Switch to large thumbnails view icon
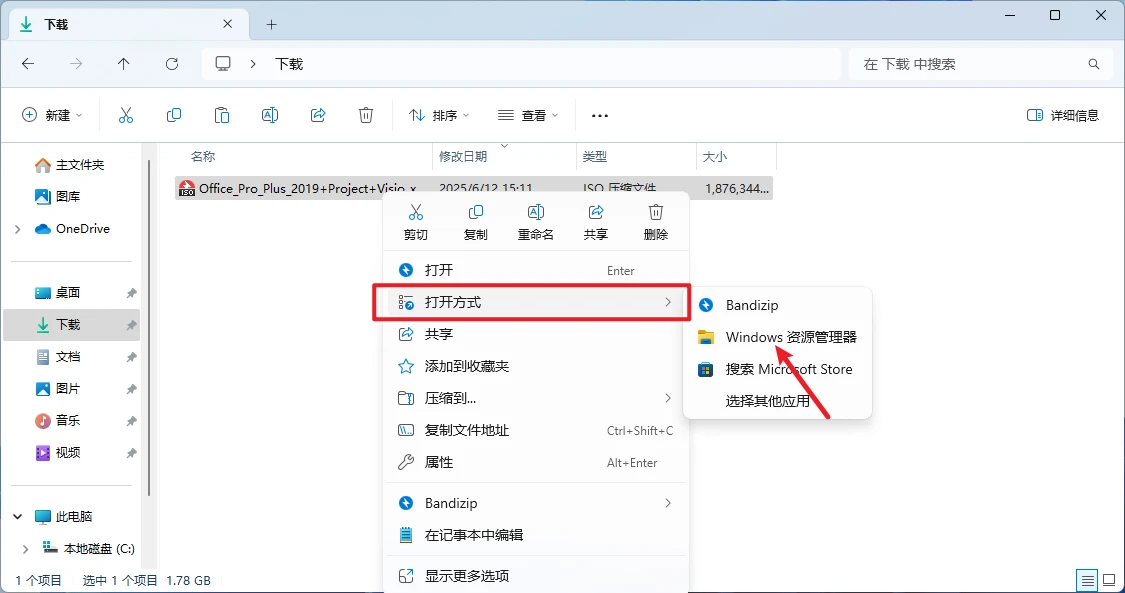The width and height of the screenshot is (1125, 593). pyautogui.click(x=1111, y=580)
